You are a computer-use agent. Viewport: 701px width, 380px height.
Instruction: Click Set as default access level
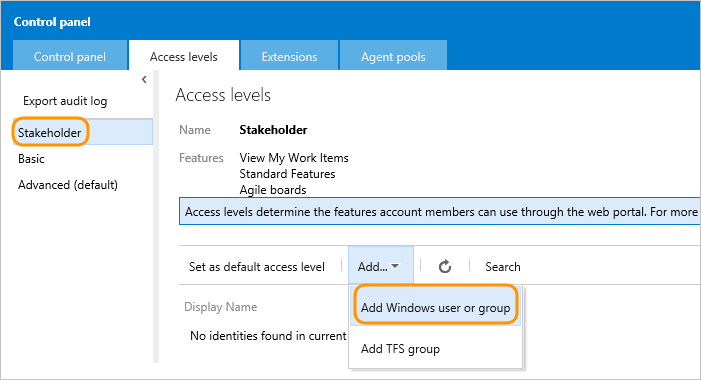click(x=257, y=266)
